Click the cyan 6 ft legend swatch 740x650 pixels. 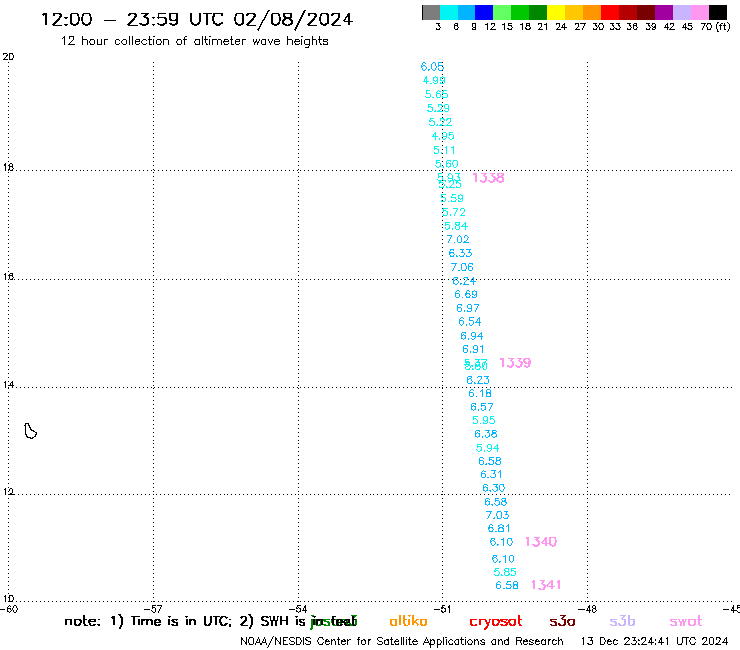[x=449, y=12]
